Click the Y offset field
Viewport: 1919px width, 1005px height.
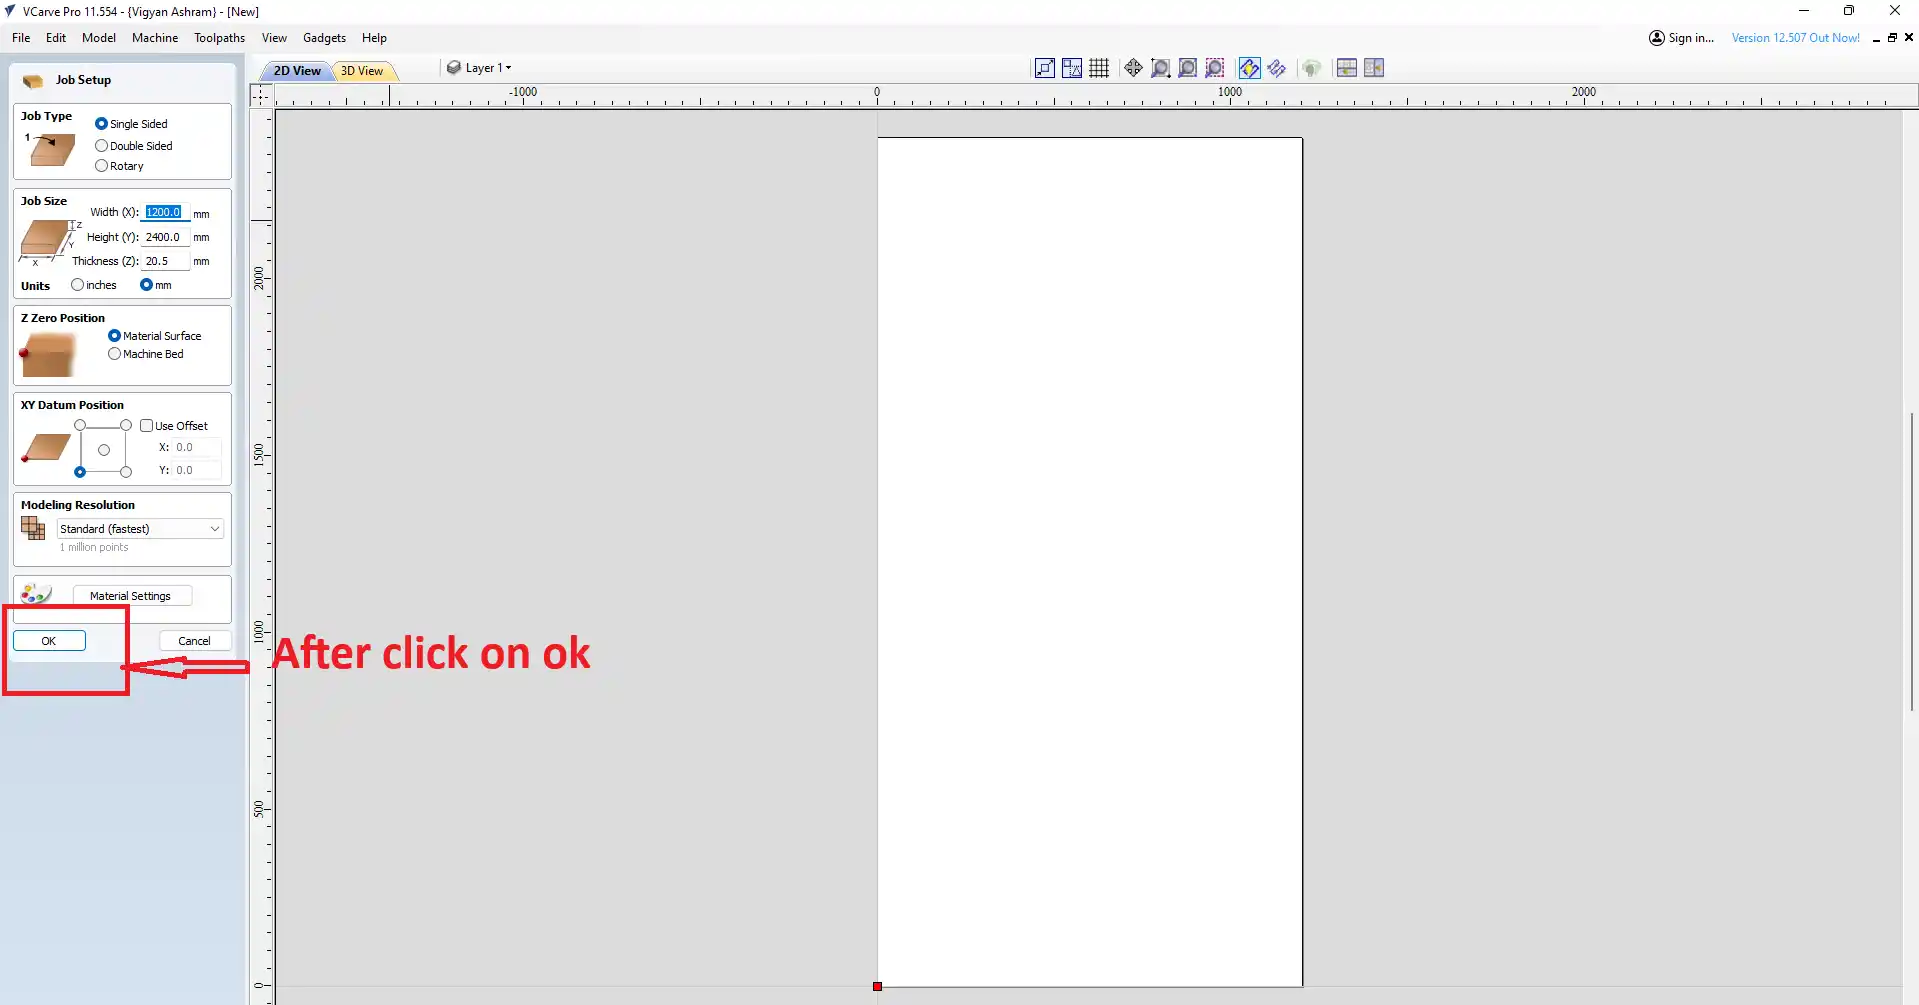pos(197,470)
